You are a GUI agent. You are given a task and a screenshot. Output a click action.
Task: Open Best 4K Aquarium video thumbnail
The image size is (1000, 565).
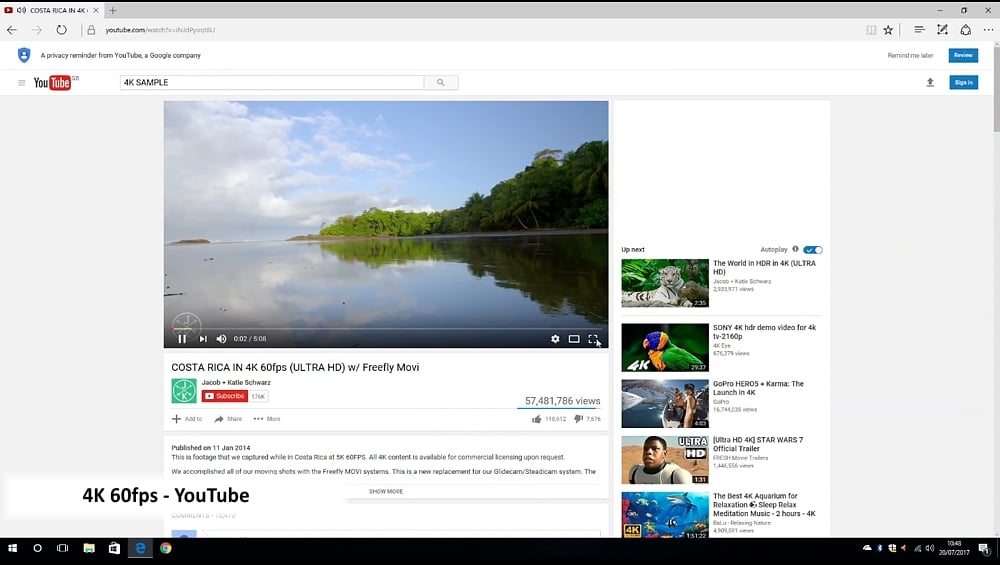click(665, 515)
